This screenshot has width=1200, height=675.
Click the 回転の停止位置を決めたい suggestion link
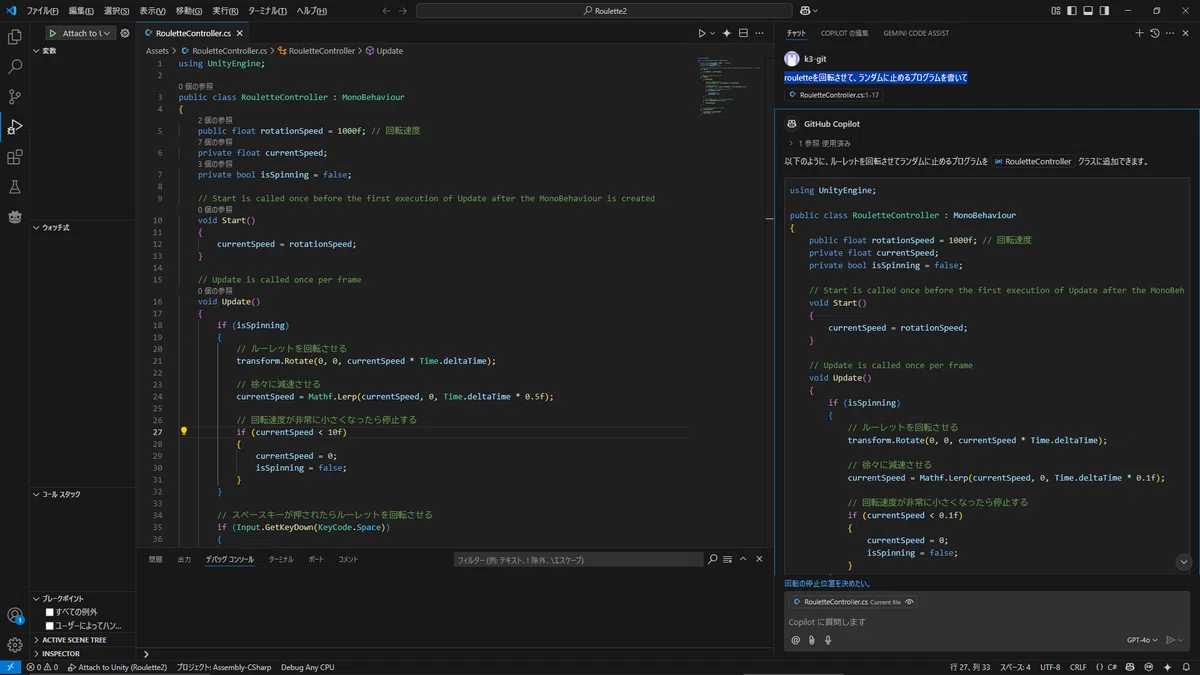click(827, 583)
